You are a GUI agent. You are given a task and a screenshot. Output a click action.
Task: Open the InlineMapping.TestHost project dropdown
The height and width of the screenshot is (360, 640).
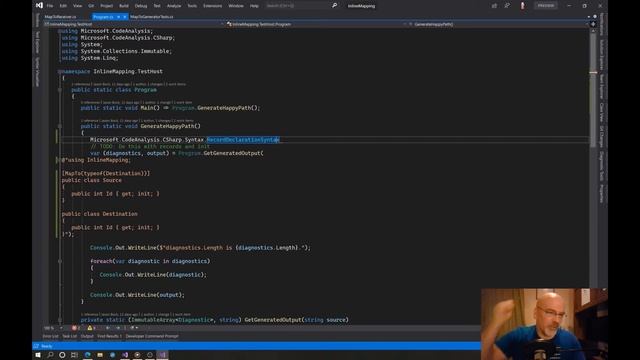[x=133, y=24]
